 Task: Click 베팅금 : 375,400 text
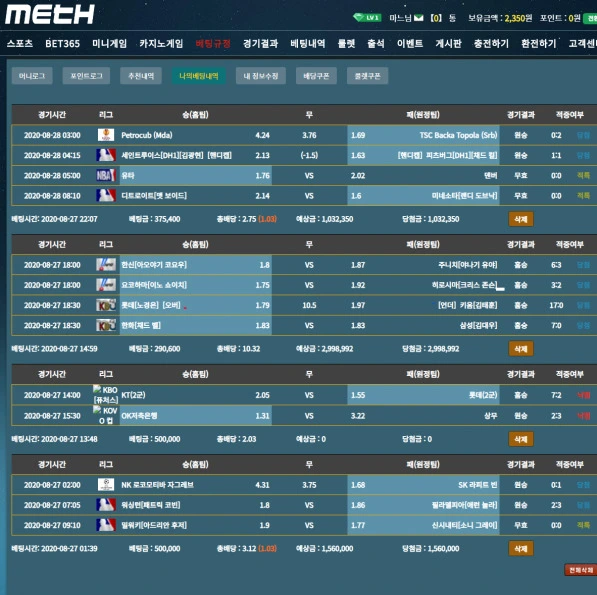pos(155,219)
